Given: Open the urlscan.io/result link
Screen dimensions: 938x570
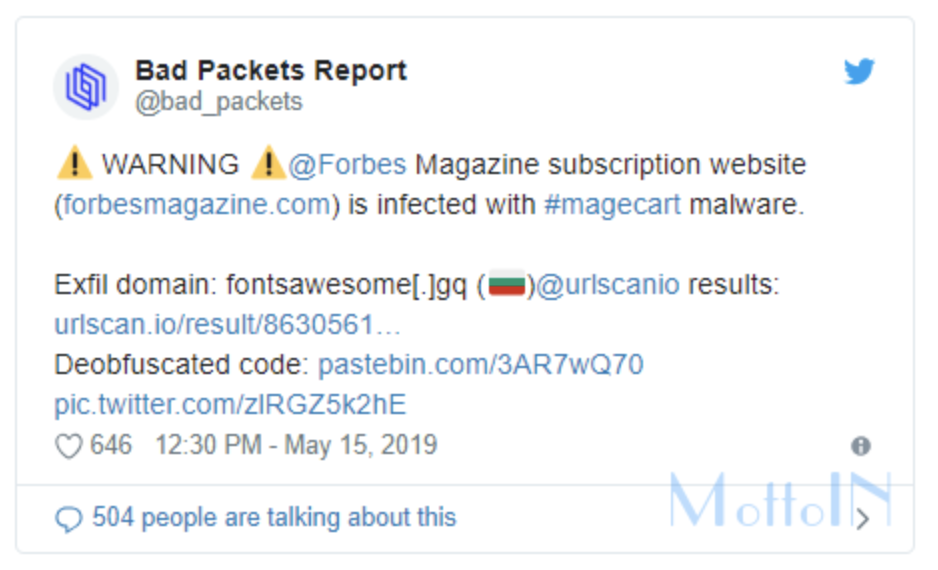Looking at the screenshot, I should (x=227, y=325).
